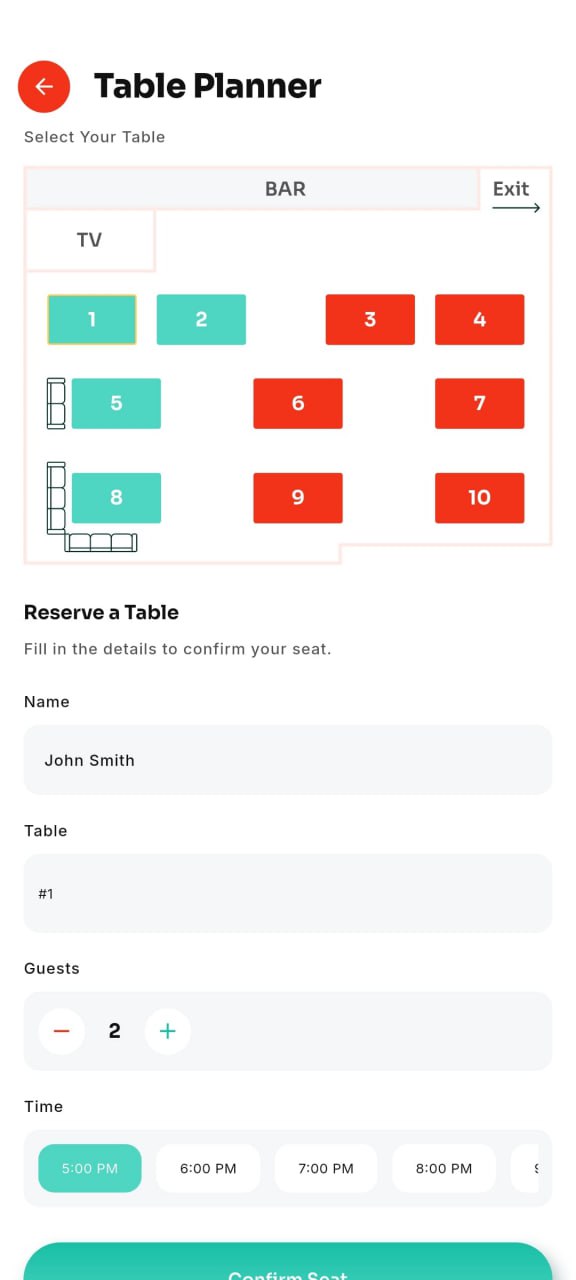The image size is (576, 1280).
Task: Select table 5 next to the bench
Action: [x=116, y=403]
